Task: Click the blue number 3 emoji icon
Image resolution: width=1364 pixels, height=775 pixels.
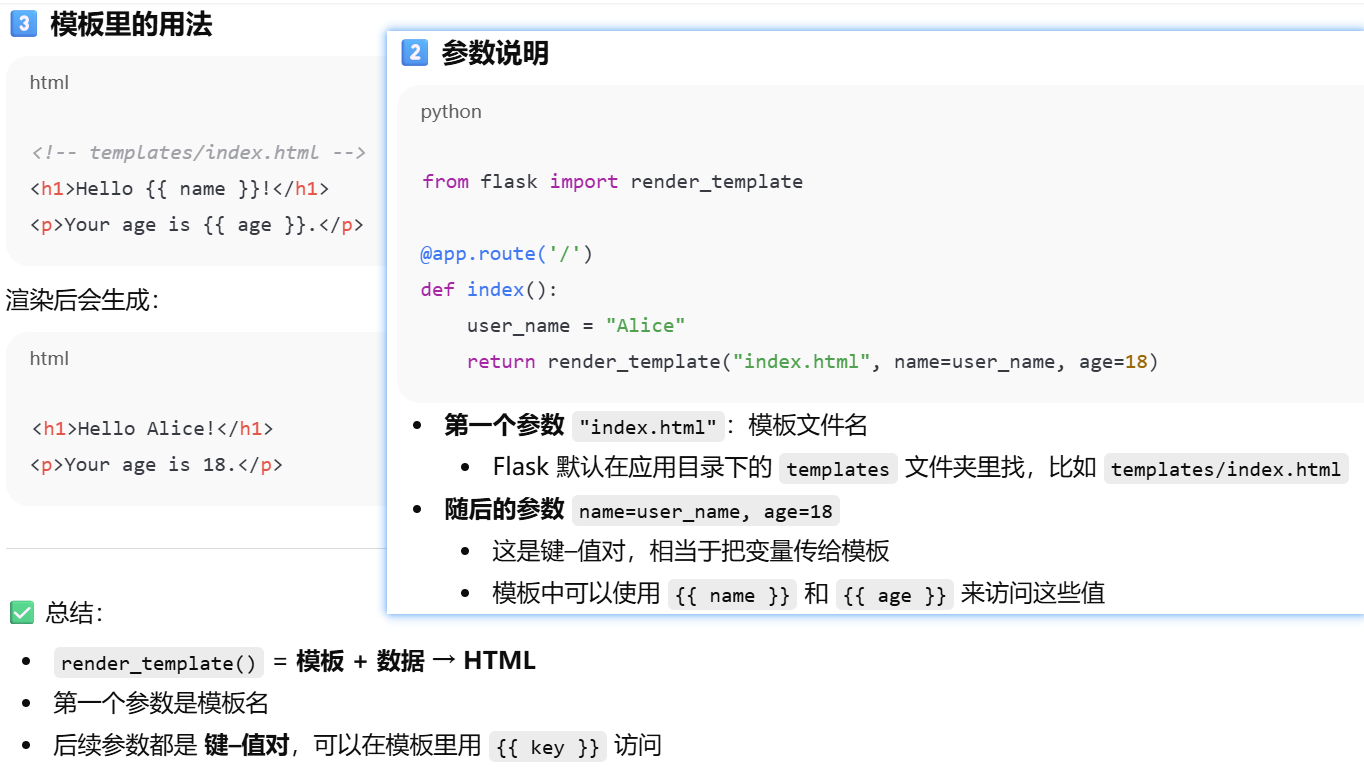Action: [23, 24]
